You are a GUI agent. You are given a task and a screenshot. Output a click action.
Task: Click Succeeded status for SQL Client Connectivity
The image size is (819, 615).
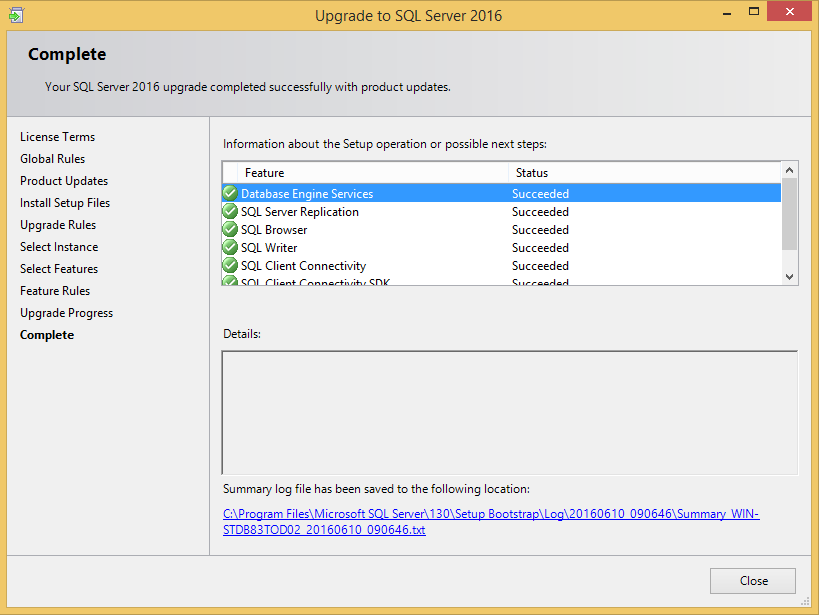point(540,266)
